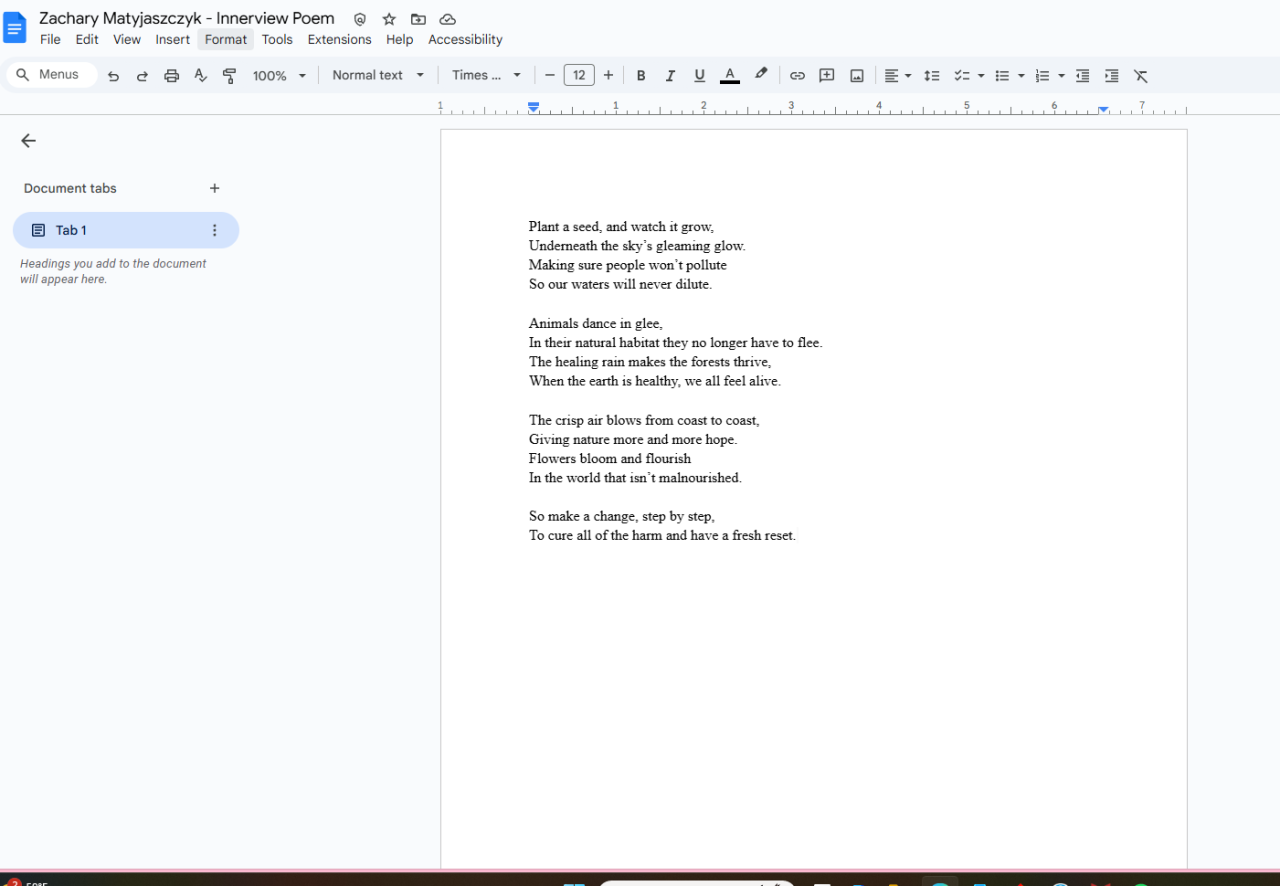Click the line "To cure all of the harm and have a fresh reset."
The image size is (1280, 886).
pyautogui.click(x=662, y=536)
